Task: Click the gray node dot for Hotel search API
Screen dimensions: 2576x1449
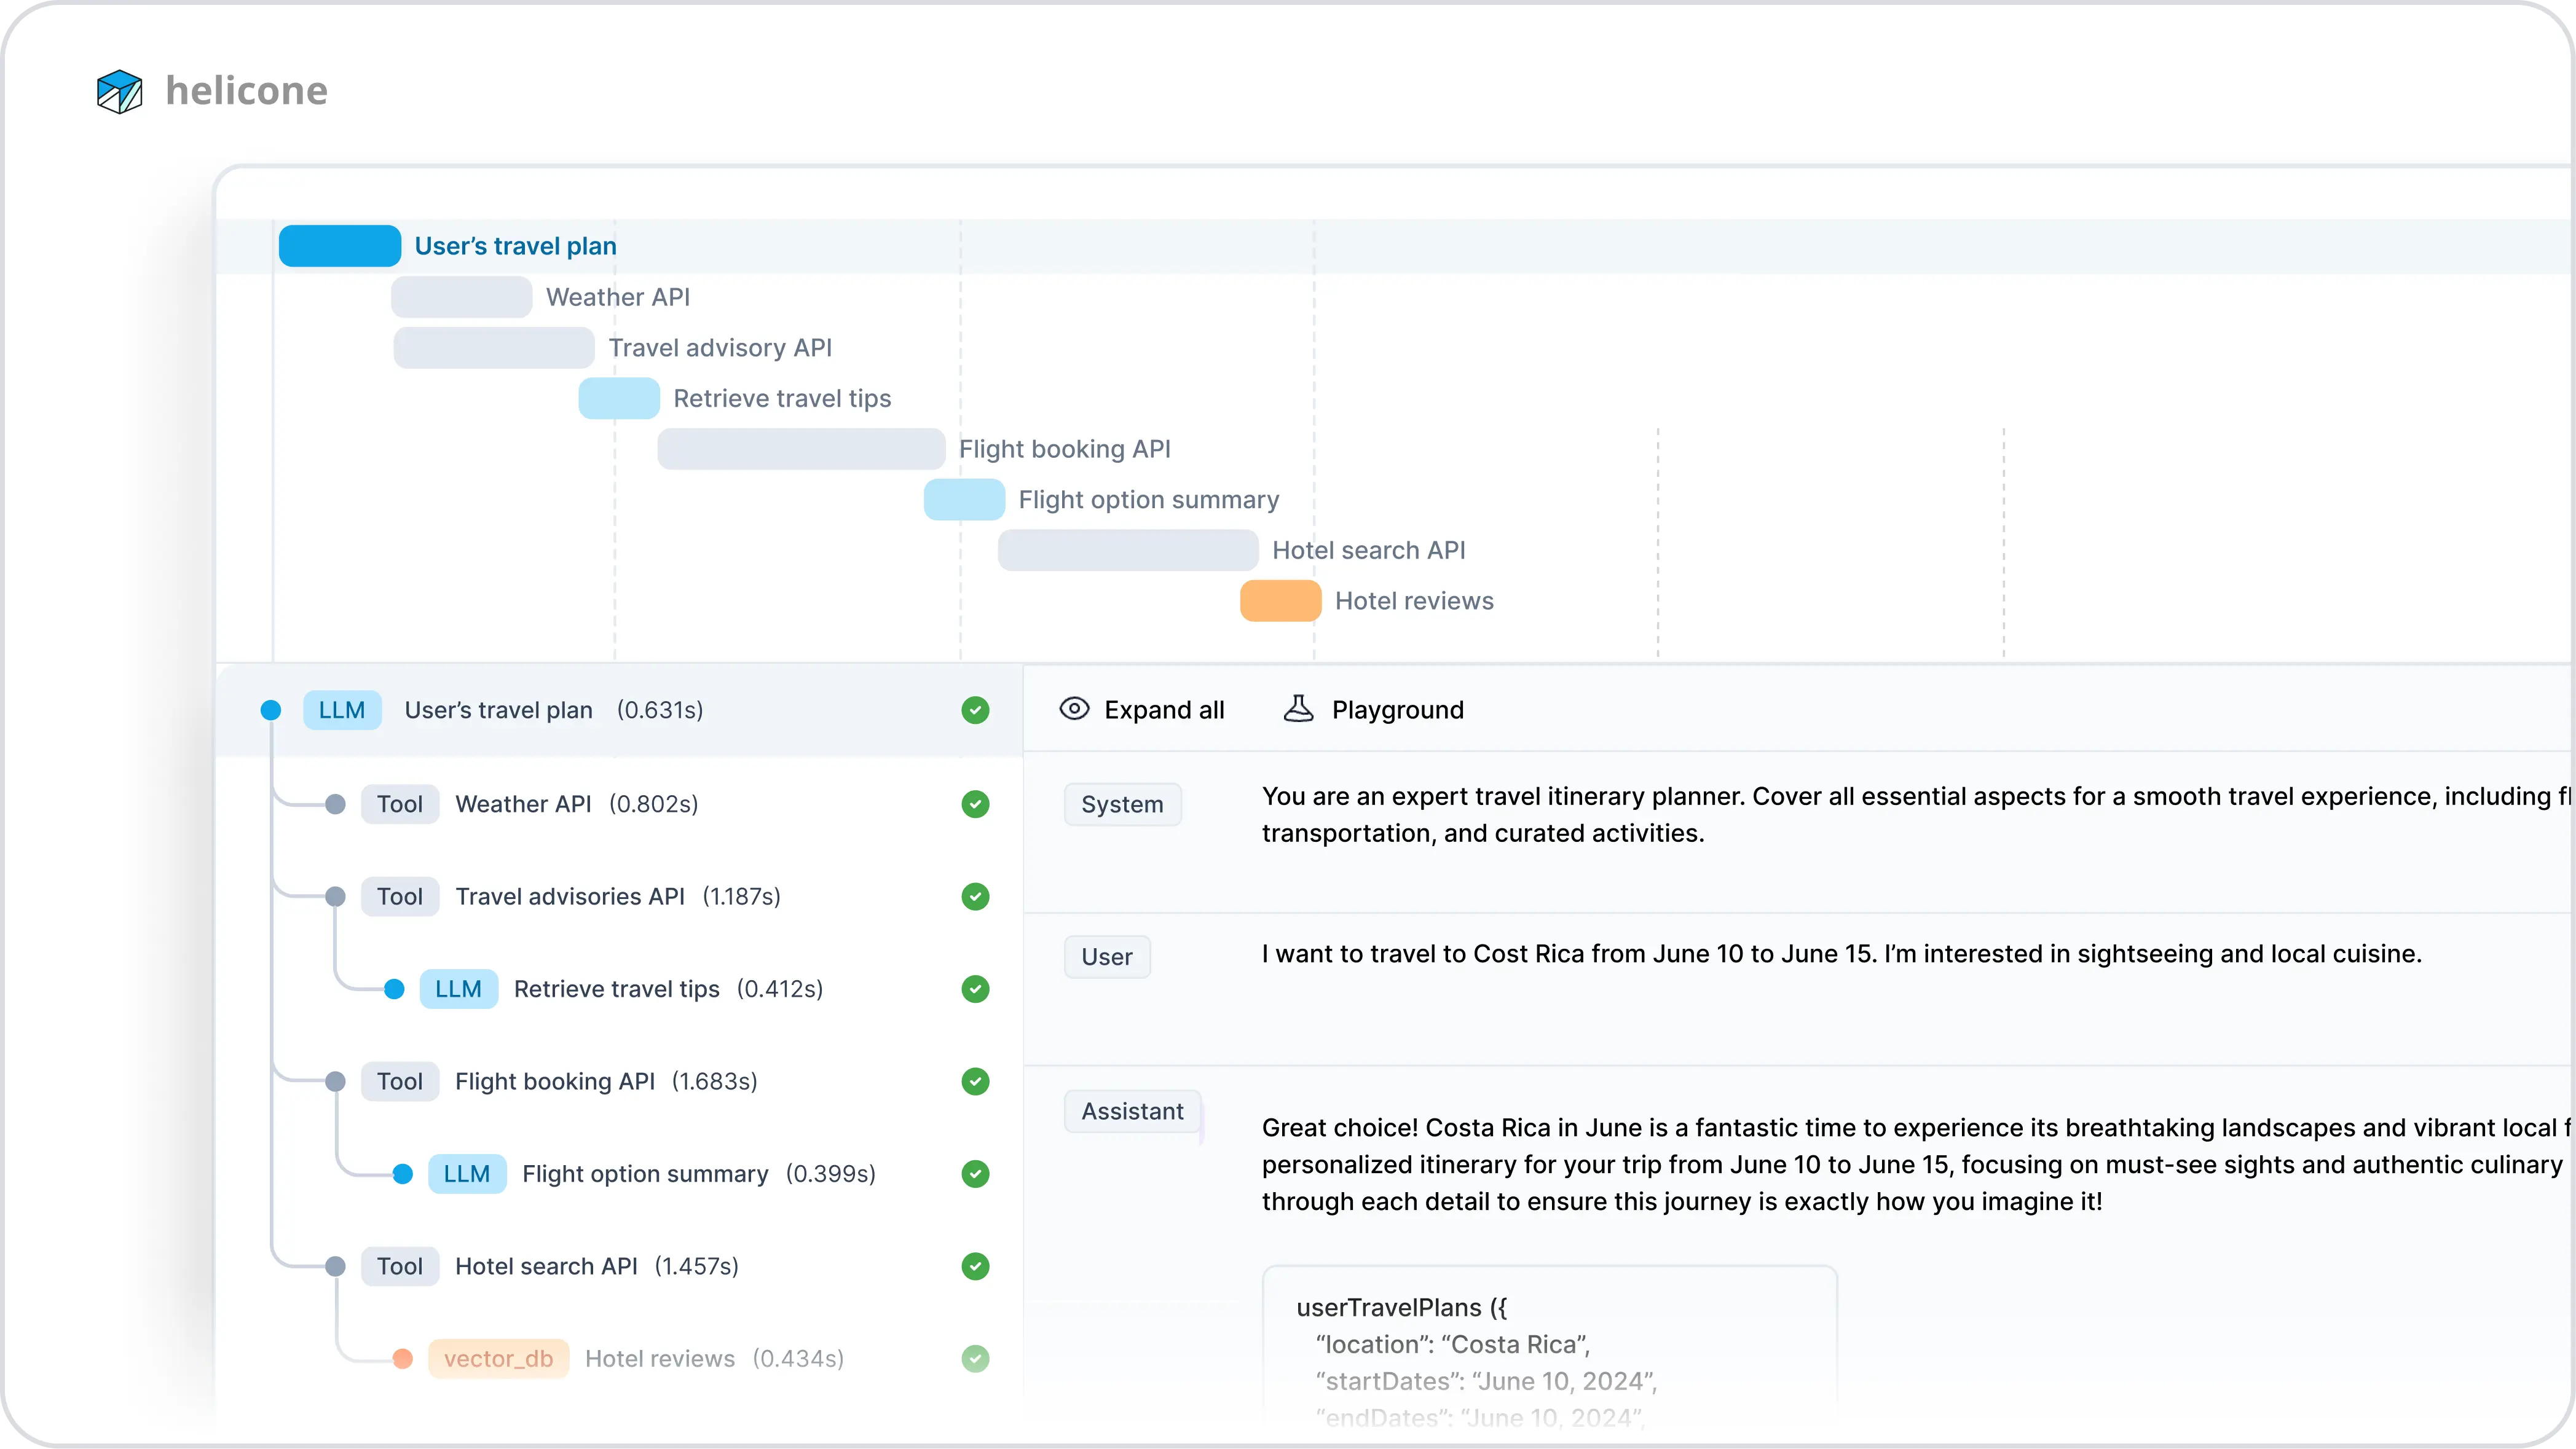Action: (336, 1267)
